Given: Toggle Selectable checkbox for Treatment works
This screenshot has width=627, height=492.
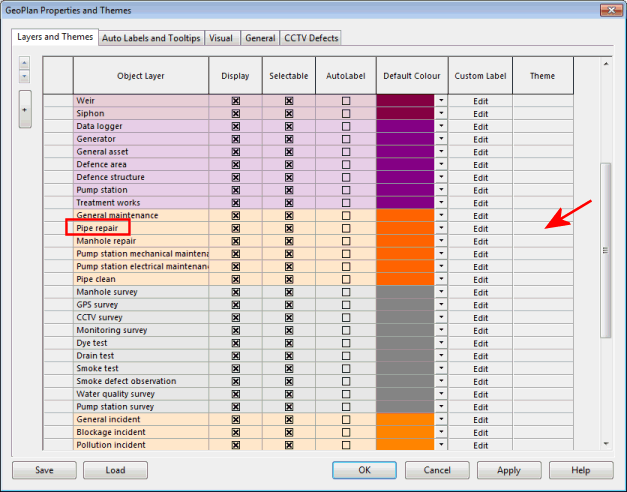Looking at the screenshot, I should pyautogui.click(x=289, y=203).
